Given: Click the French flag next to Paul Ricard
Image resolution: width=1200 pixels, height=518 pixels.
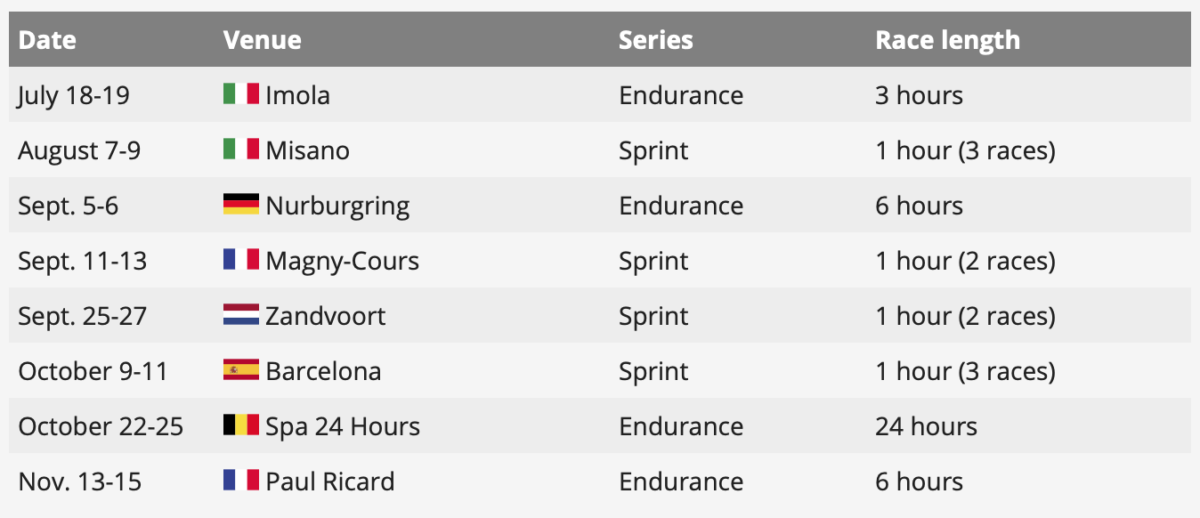Looking at the screenshot, I should tap(241, 481).
